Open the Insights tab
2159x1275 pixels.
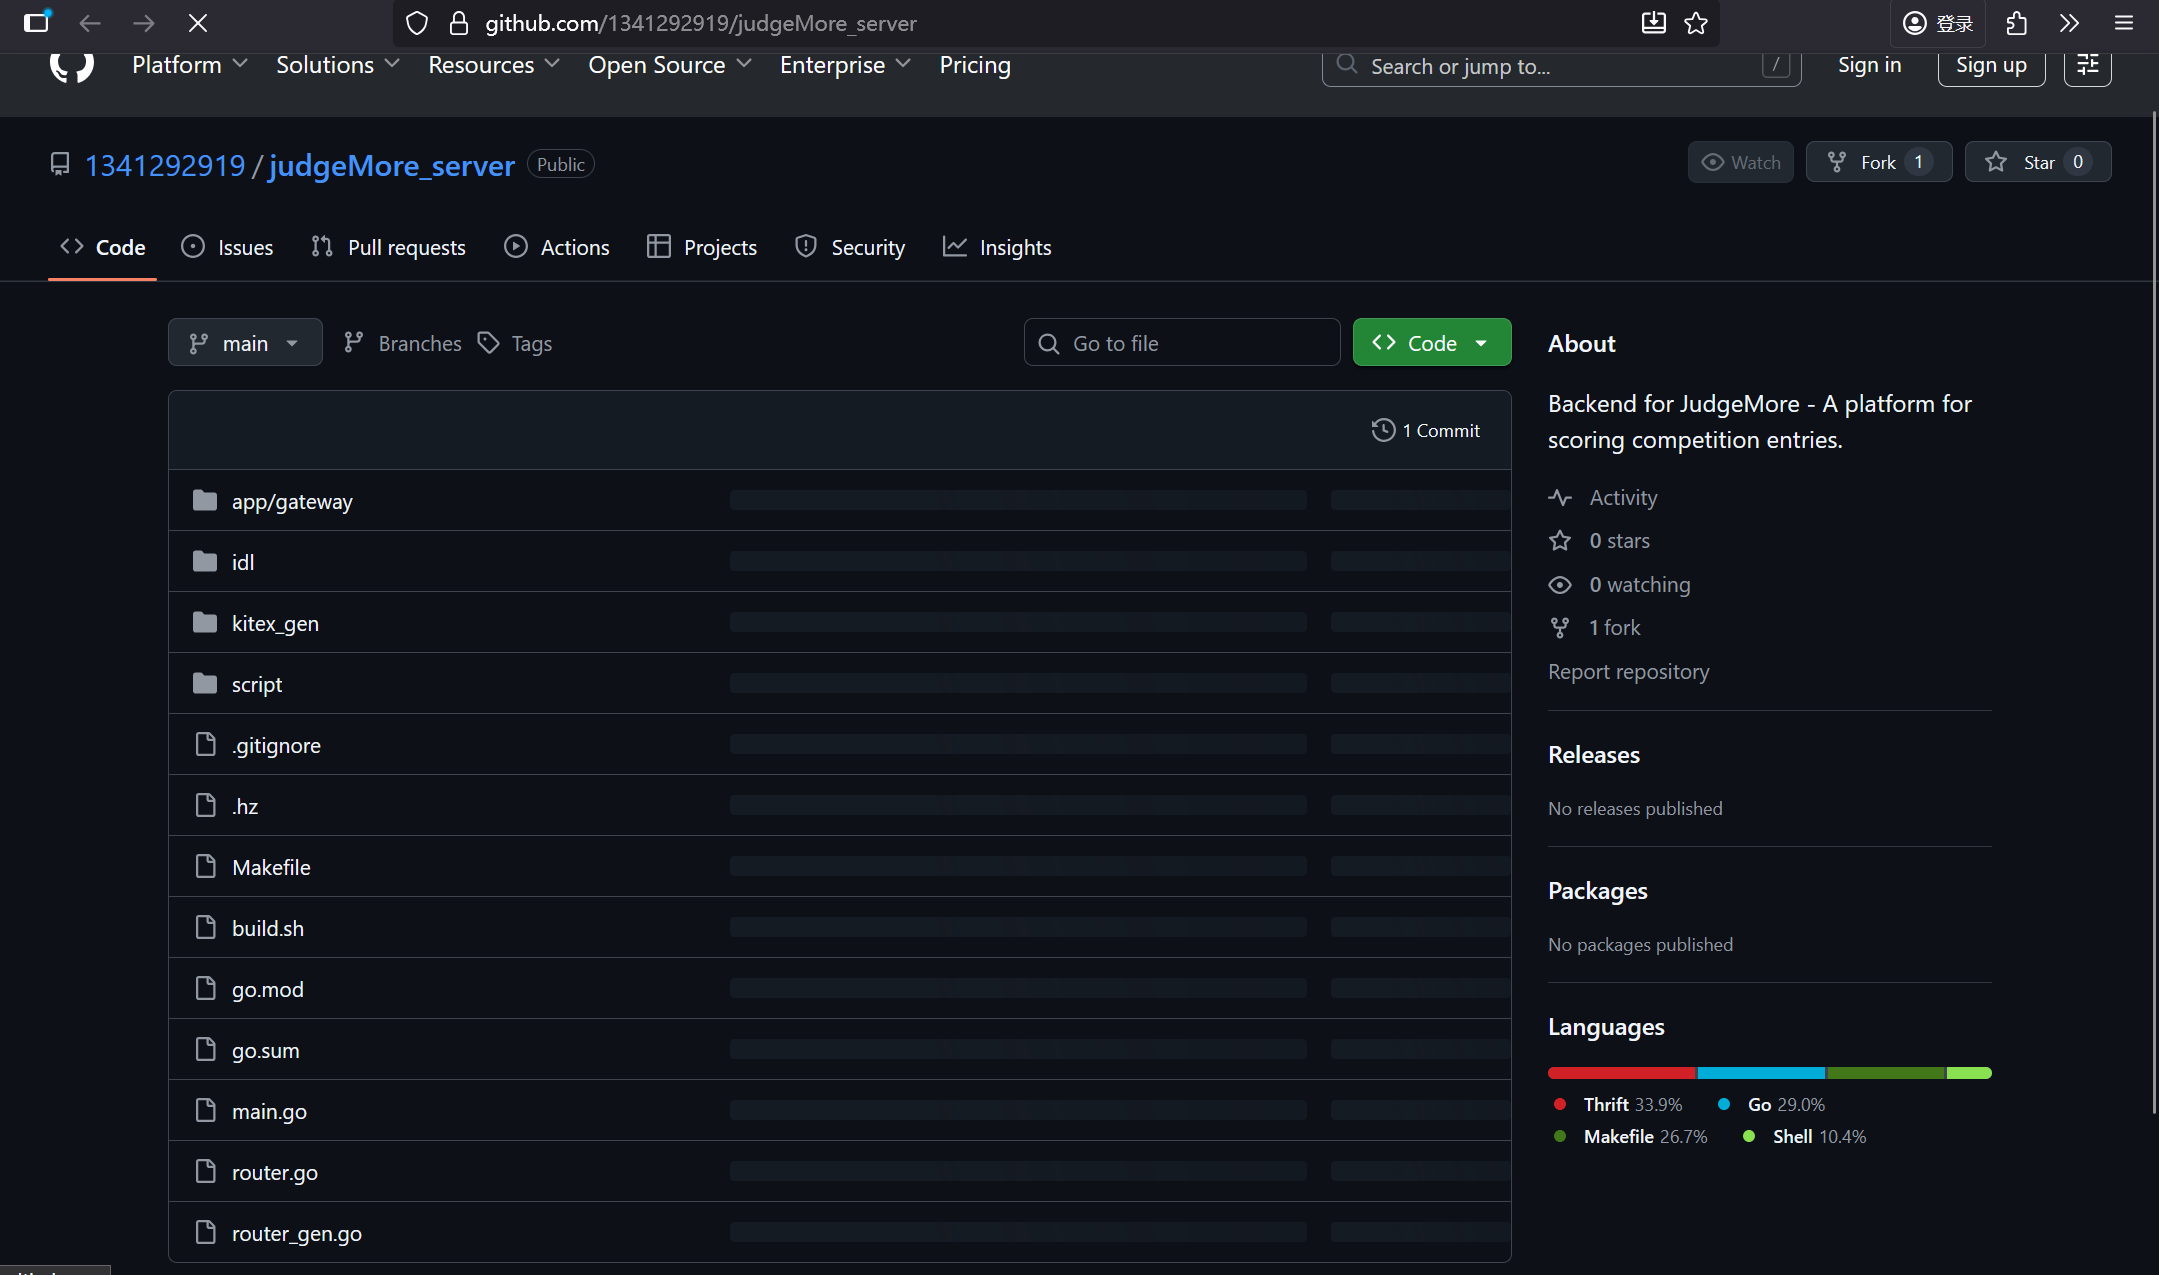pyautogui.click(x=997, y=247)
